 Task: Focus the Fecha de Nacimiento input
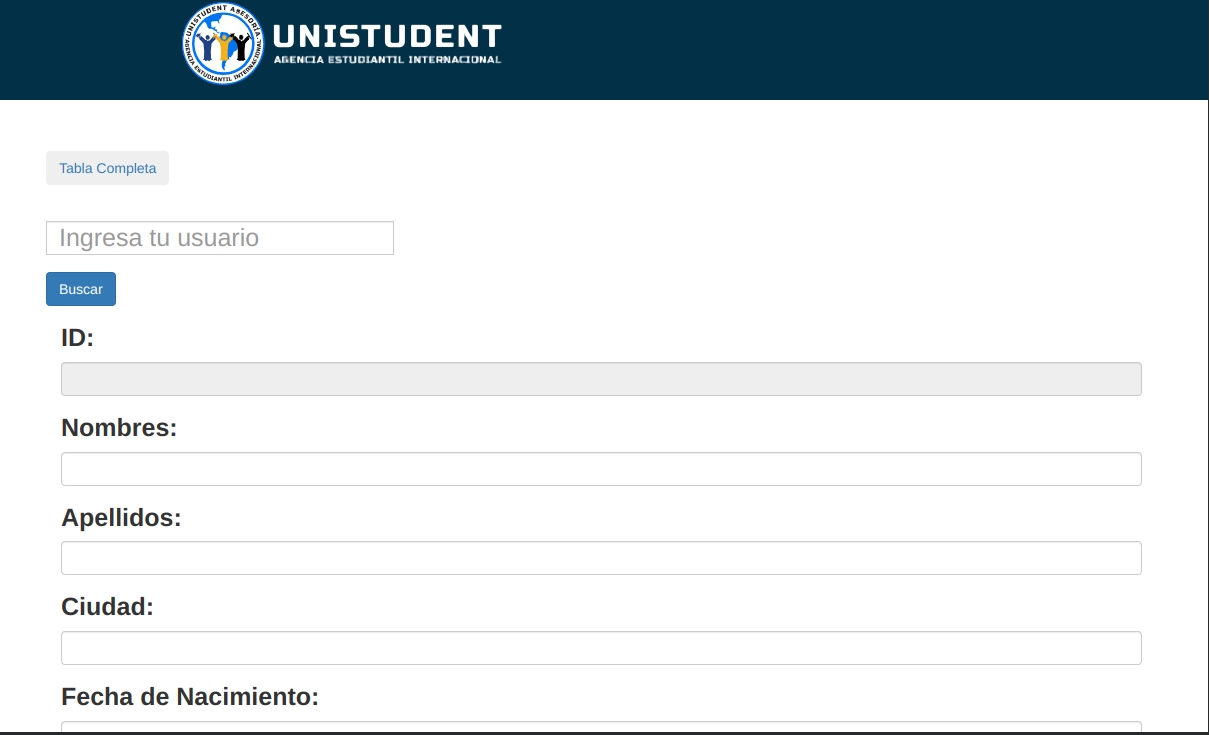[x=601, y=727]
